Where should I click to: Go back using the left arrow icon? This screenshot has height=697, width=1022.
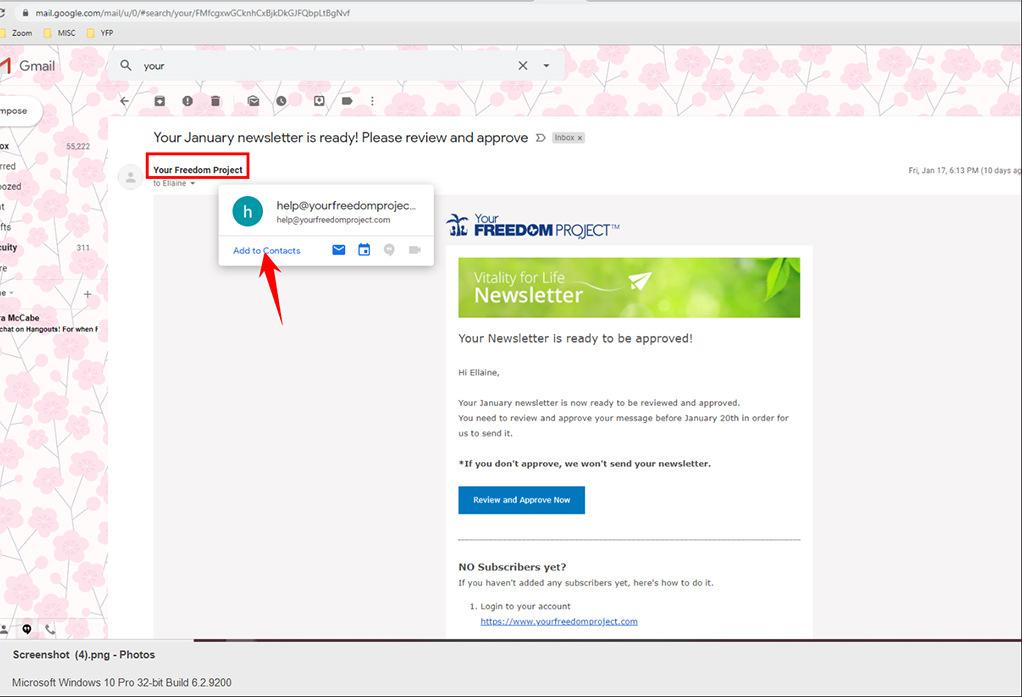124,101
